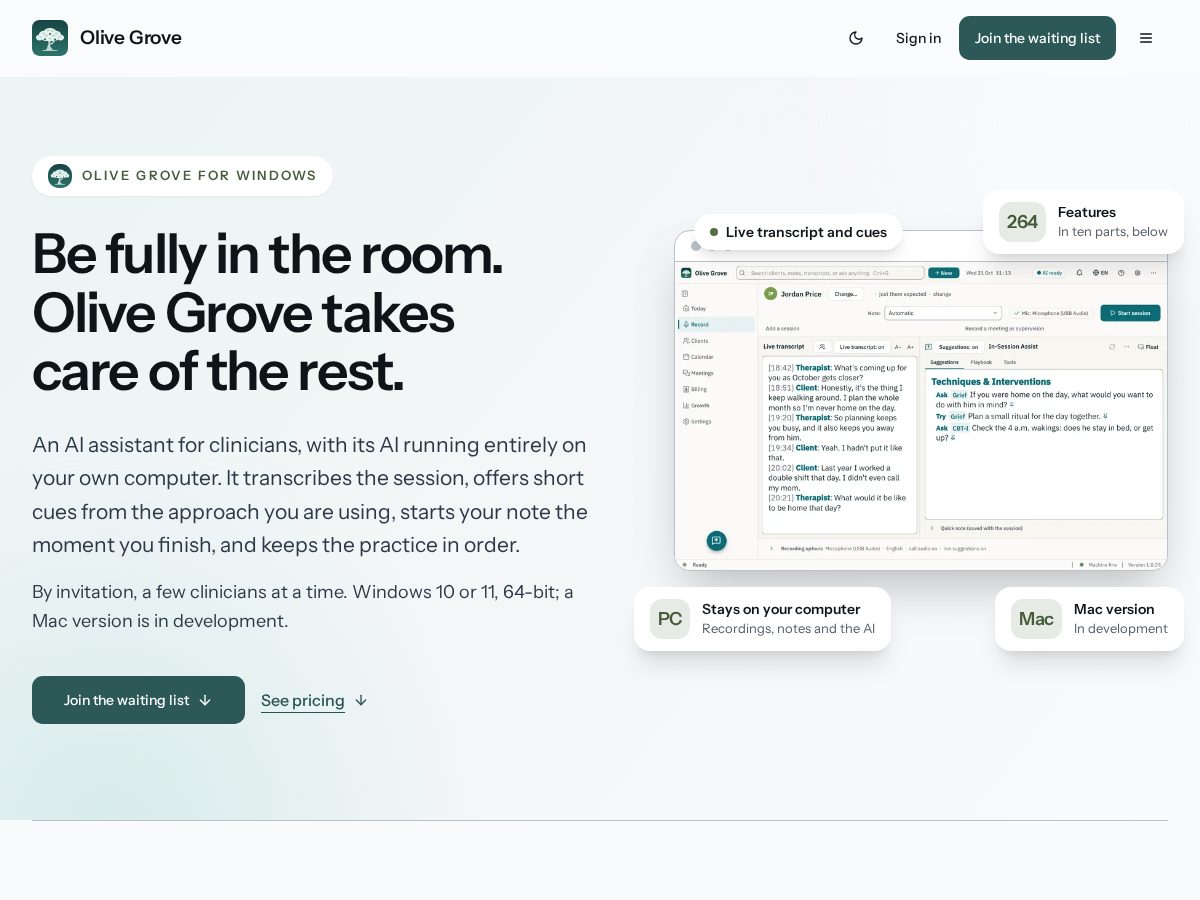Image resolution: width=1200 pixels, height=900 pixels.
Task: Click the In-Session Assist more options dots
Action: click(x=1127, y=347)
